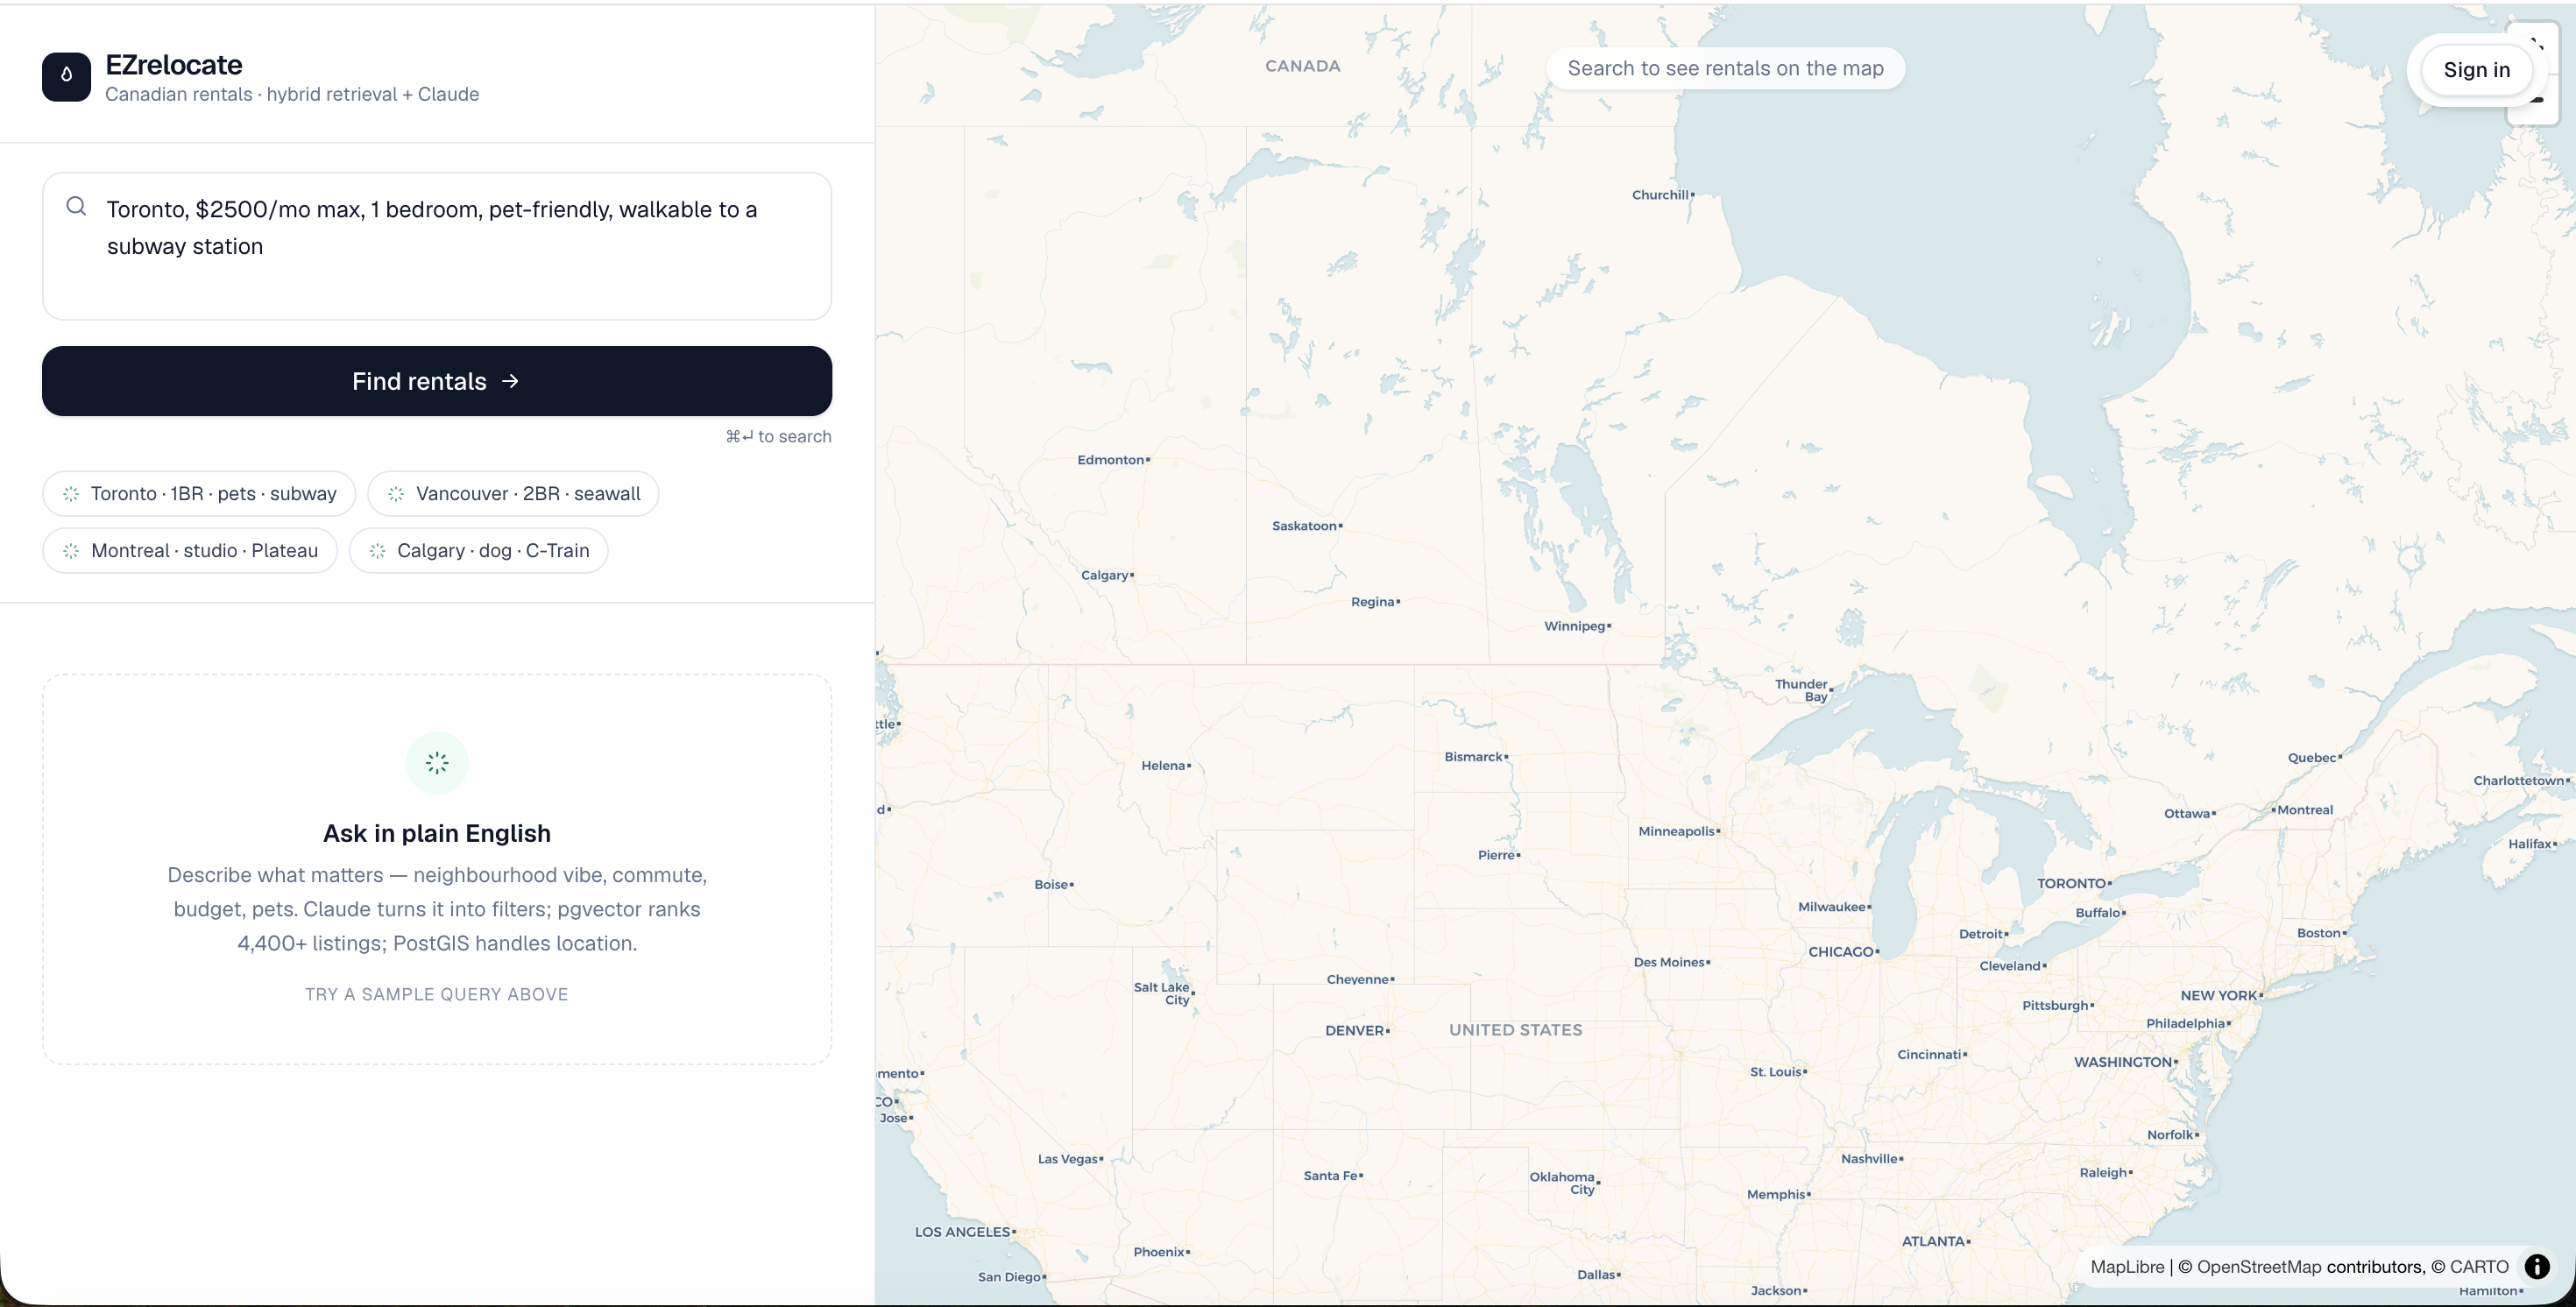
Task: Open the MapLibre attribution link
Action: (2127, 1267)
